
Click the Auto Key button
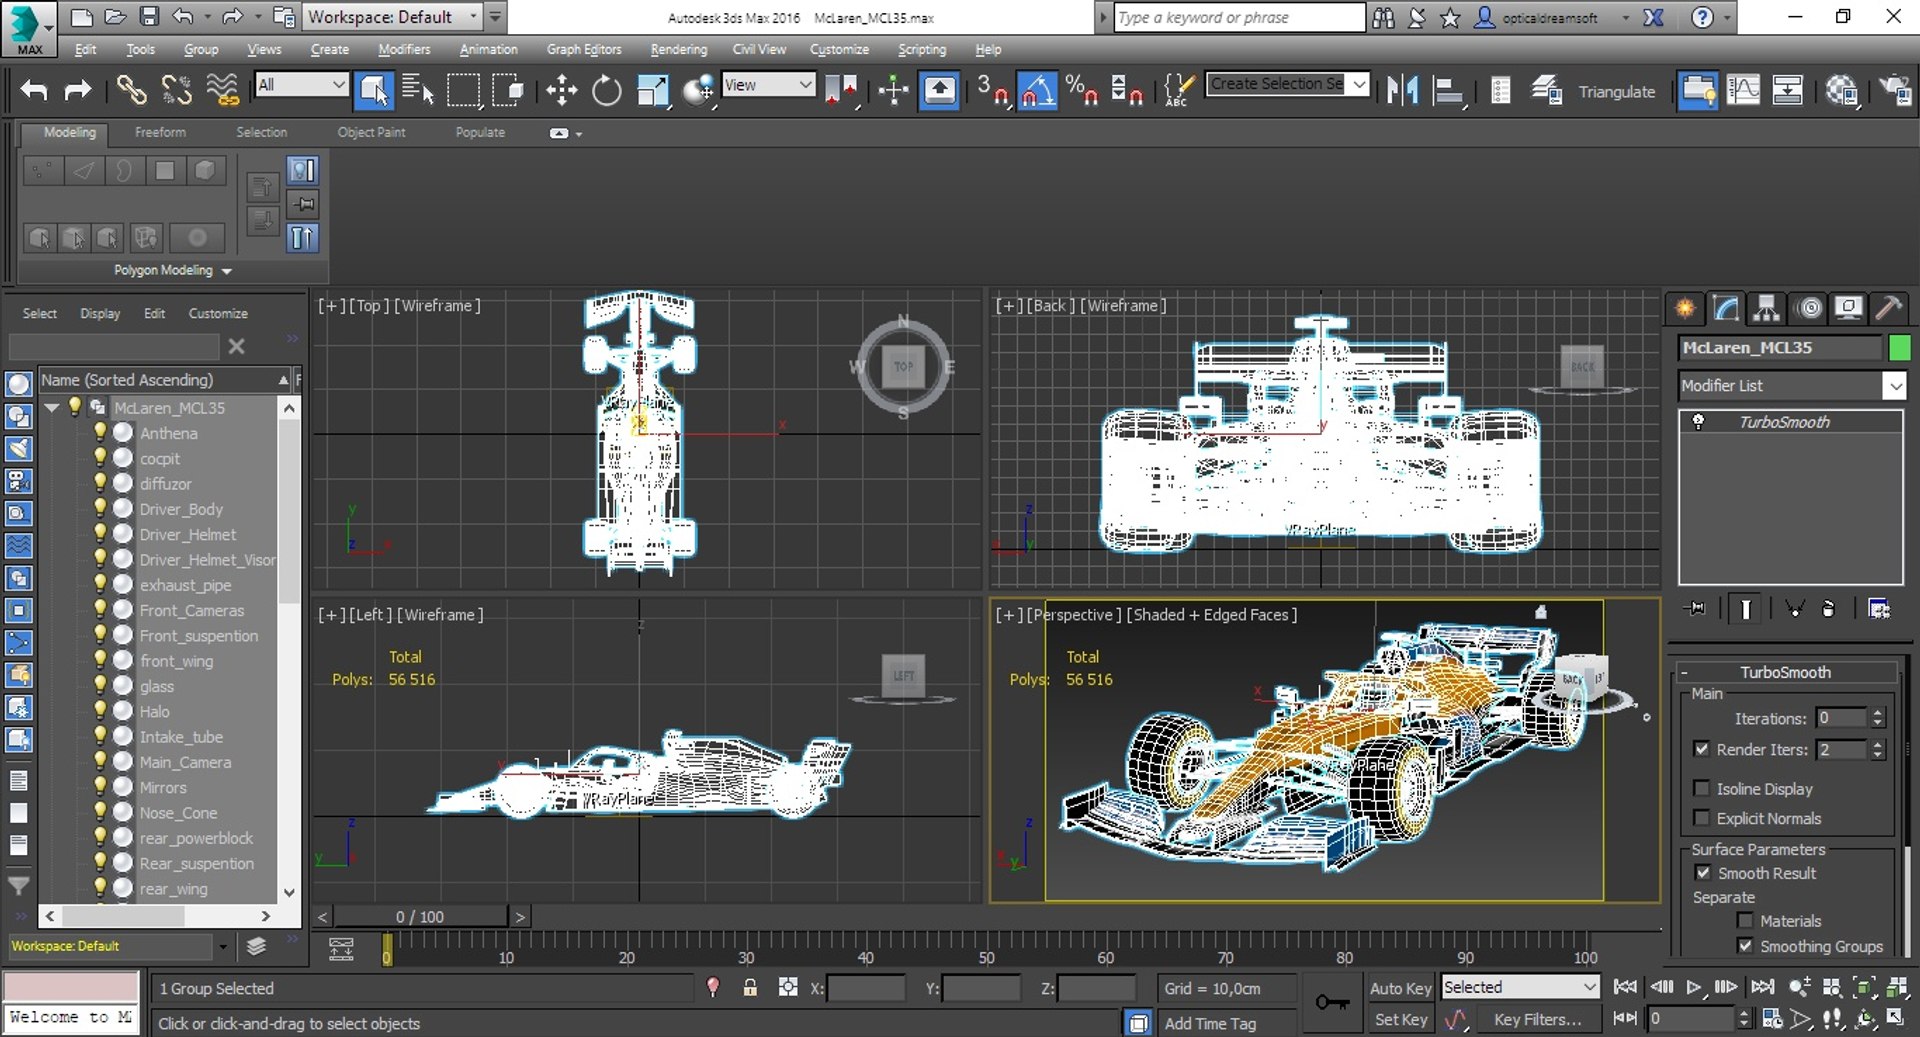click(1400, 988)
